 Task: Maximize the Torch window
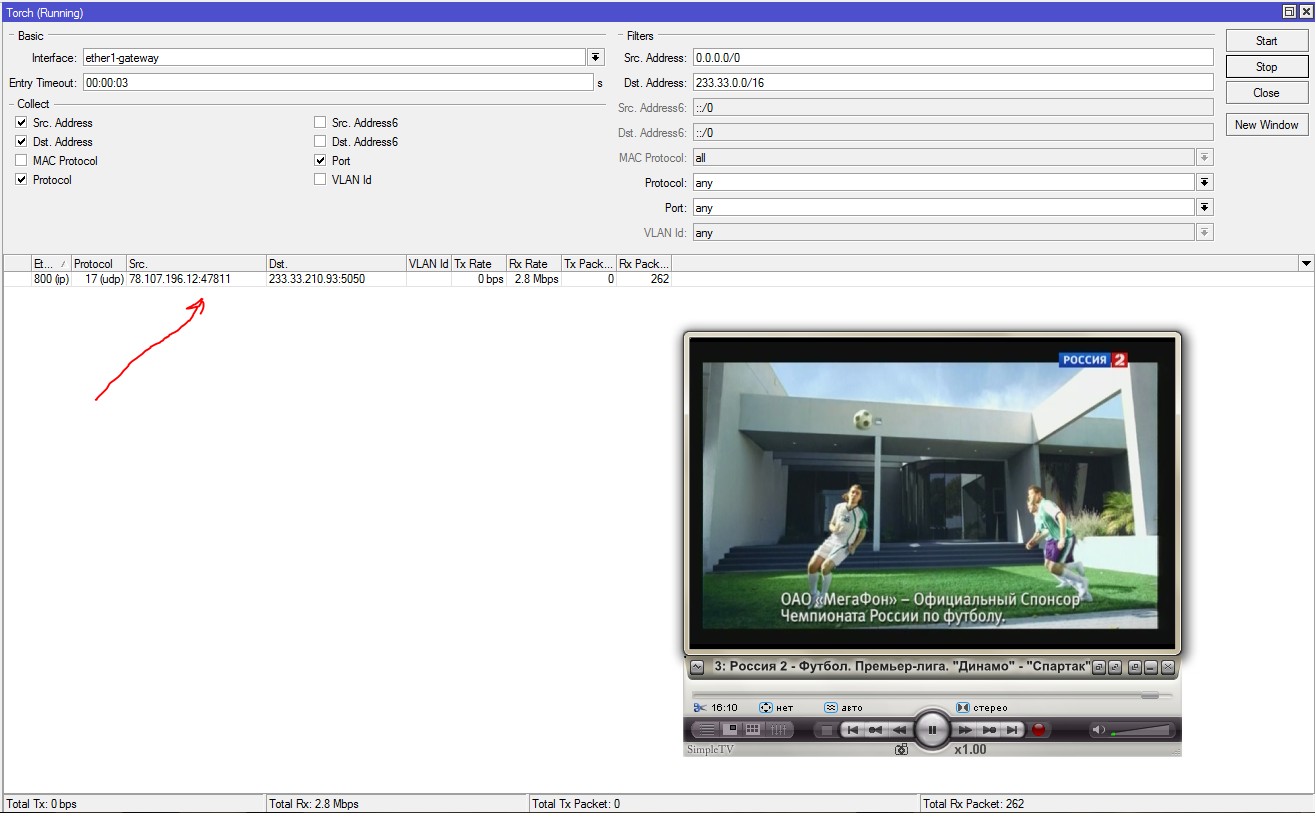pos(1289,12)
